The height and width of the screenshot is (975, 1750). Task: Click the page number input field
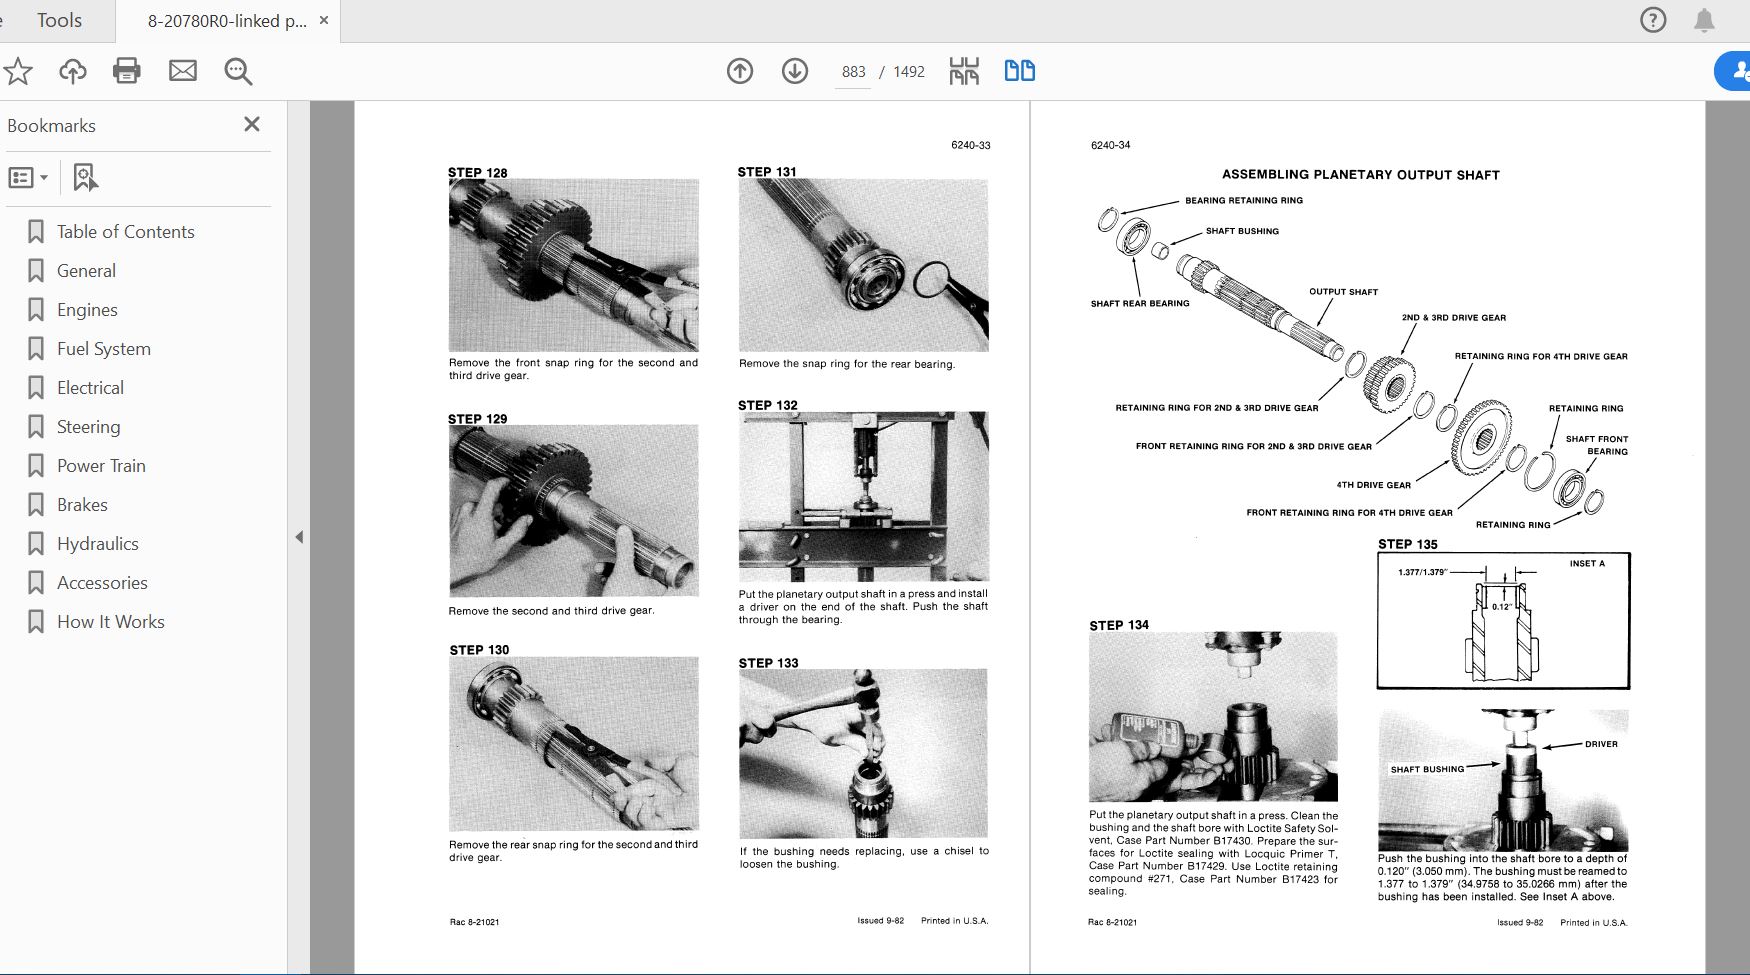(853, 72)
